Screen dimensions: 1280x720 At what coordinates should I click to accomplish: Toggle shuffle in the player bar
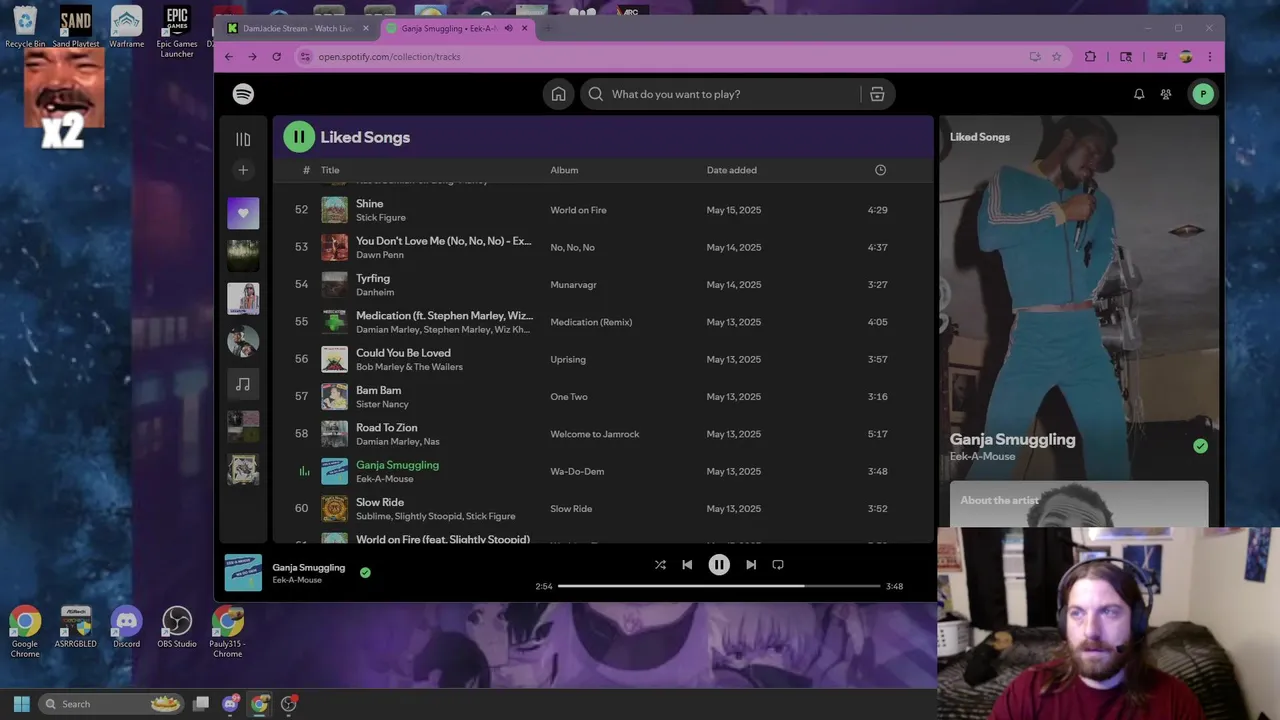(x=660, y=565)
